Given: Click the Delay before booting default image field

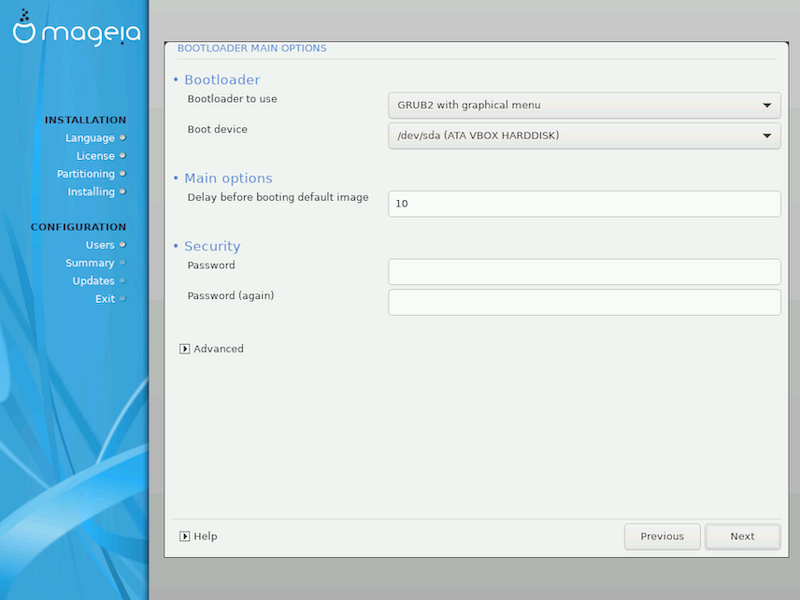Looking at the screenshot, I should (584, 204).
